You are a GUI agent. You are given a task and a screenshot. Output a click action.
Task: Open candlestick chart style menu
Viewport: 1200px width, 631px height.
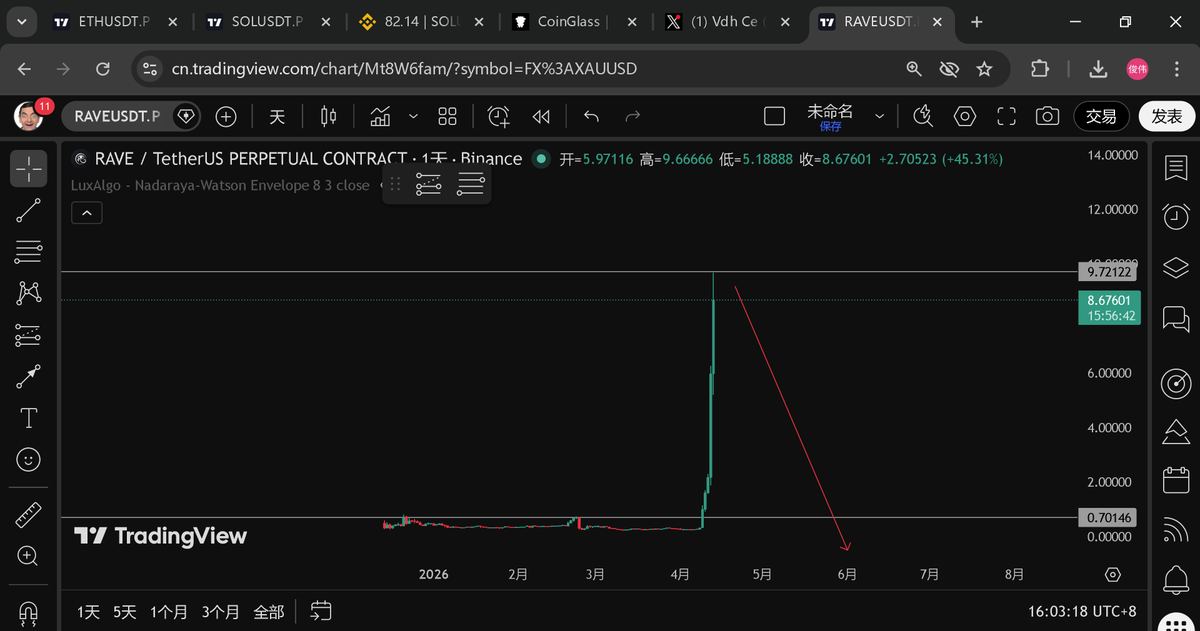[329, 117]
